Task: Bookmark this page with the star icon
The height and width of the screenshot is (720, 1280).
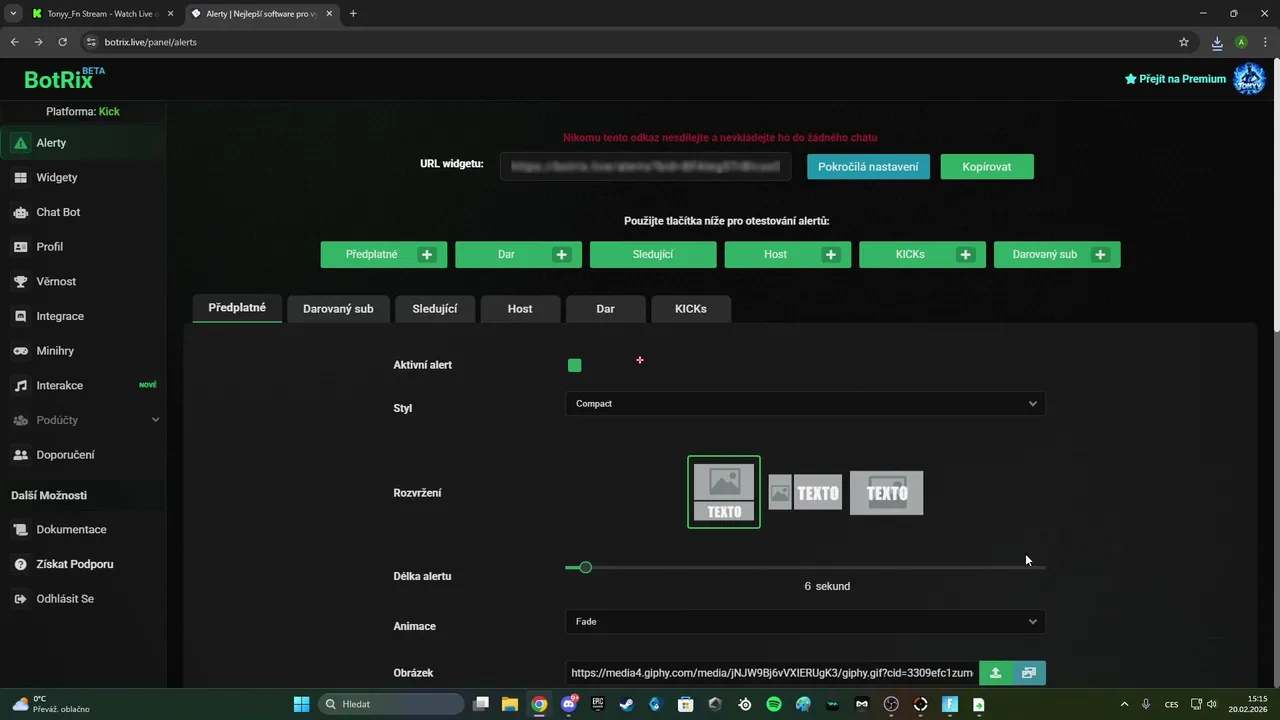Action: coord(1184,42)
